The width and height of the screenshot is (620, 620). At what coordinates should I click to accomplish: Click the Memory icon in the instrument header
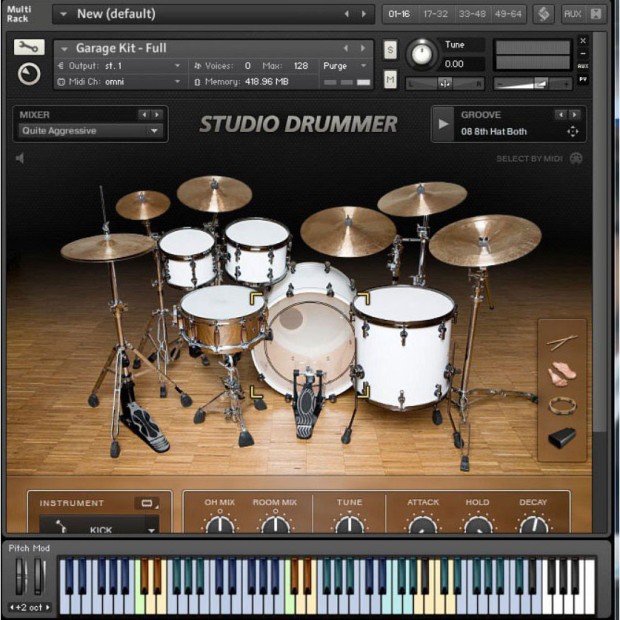197,82
